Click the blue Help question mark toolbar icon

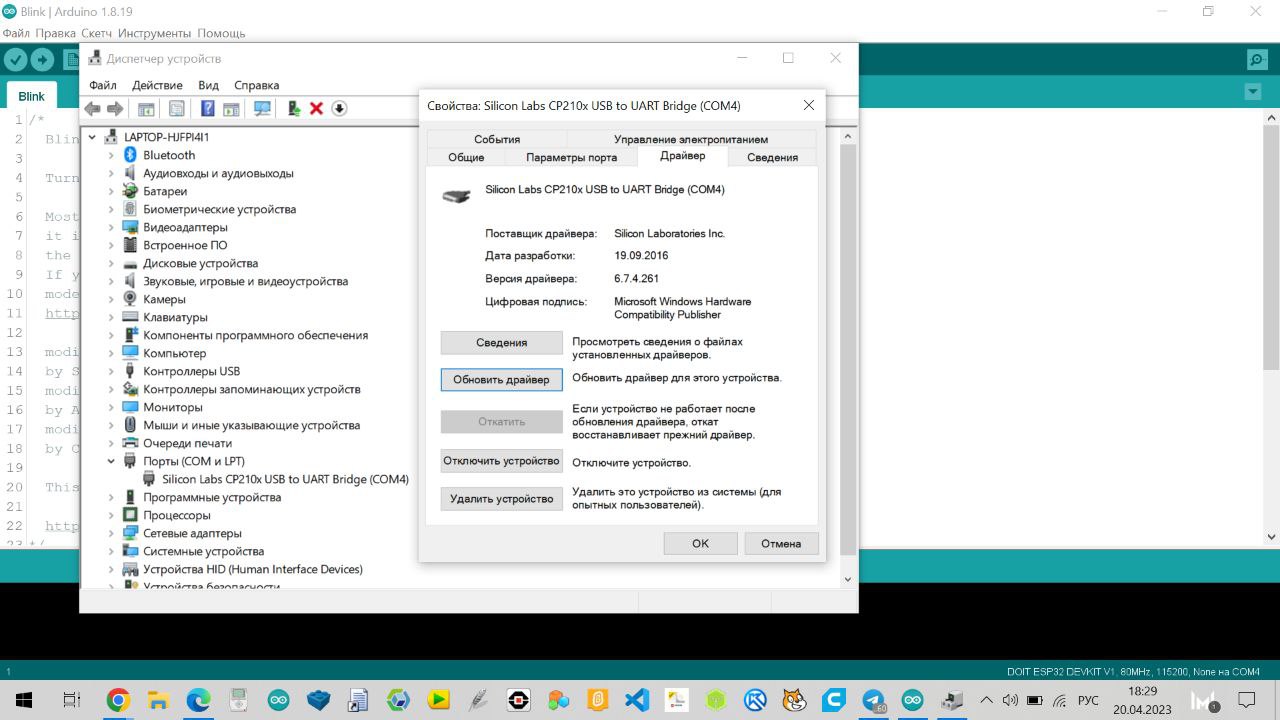pyautogui.click(x=208, y=108)
